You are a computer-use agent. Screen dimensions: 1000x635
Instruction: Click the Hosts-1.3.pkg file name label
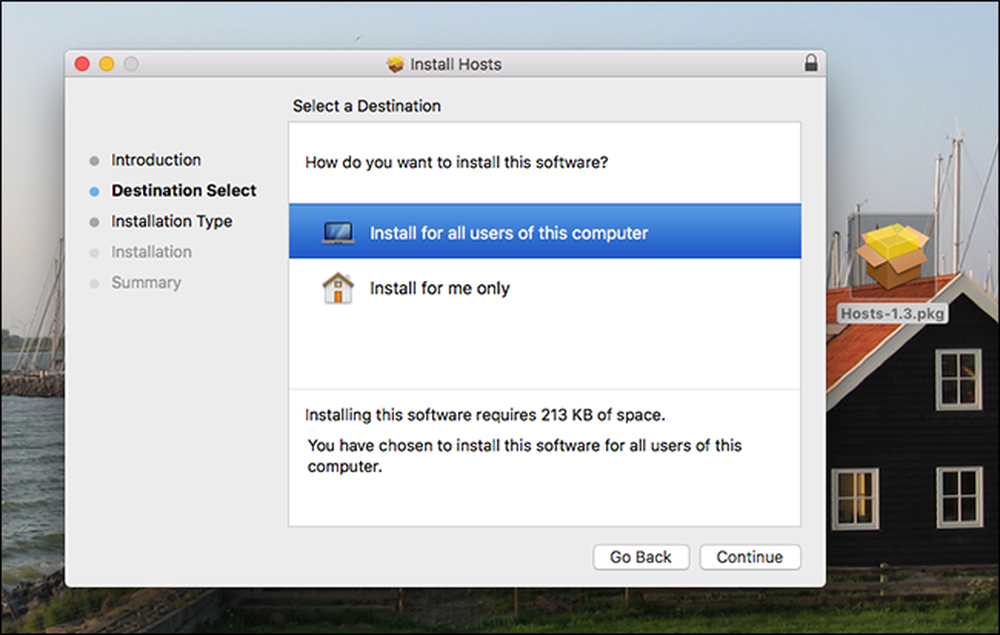[x=892, y=313]
